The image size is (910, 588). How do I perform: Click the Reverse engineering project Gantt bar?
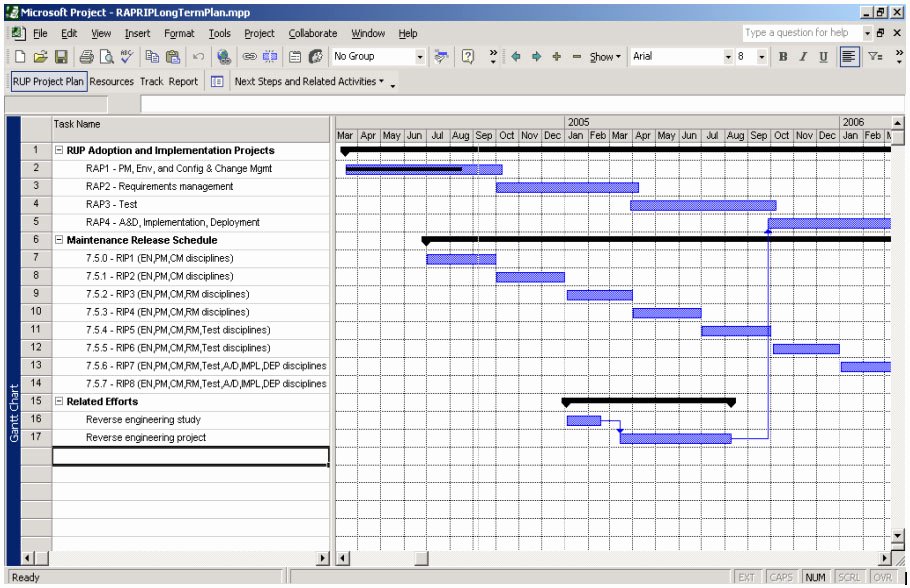point(676,438)
